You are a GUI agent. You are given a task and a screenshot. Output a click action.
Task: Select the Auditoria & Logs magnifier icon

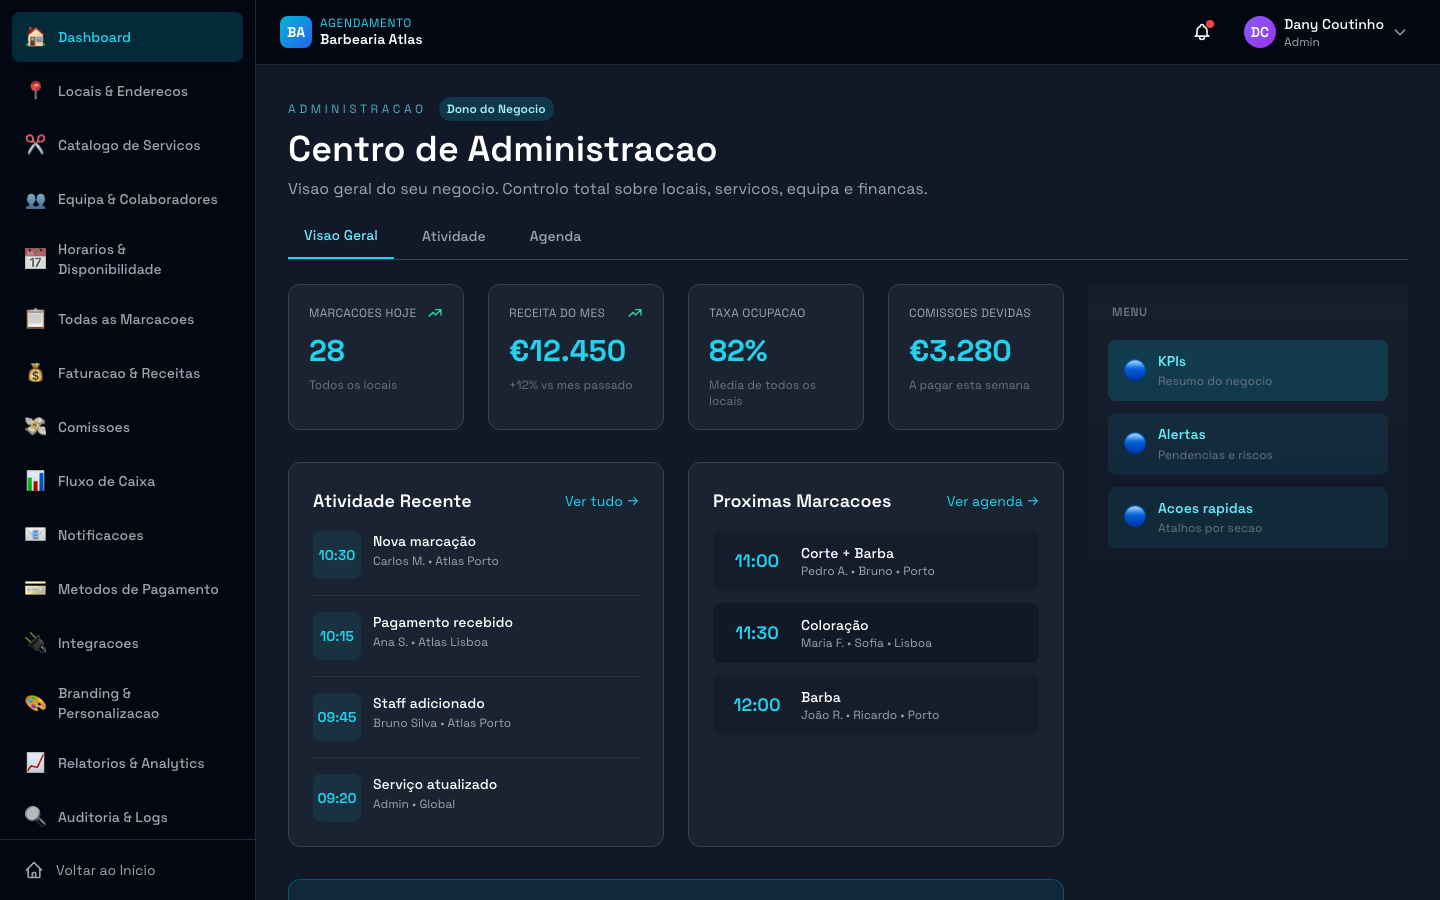pos(35,817)
